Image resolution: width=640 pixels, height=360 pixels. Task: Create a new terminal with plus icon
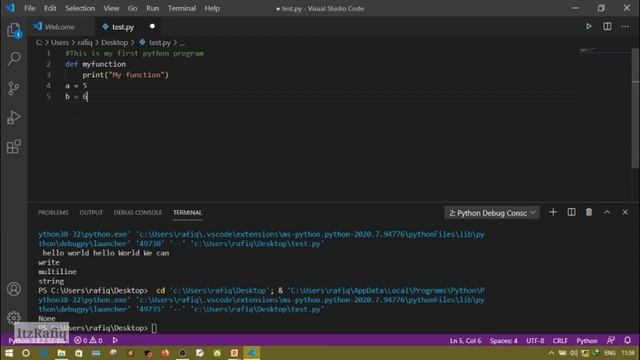[x=553, y=212]
